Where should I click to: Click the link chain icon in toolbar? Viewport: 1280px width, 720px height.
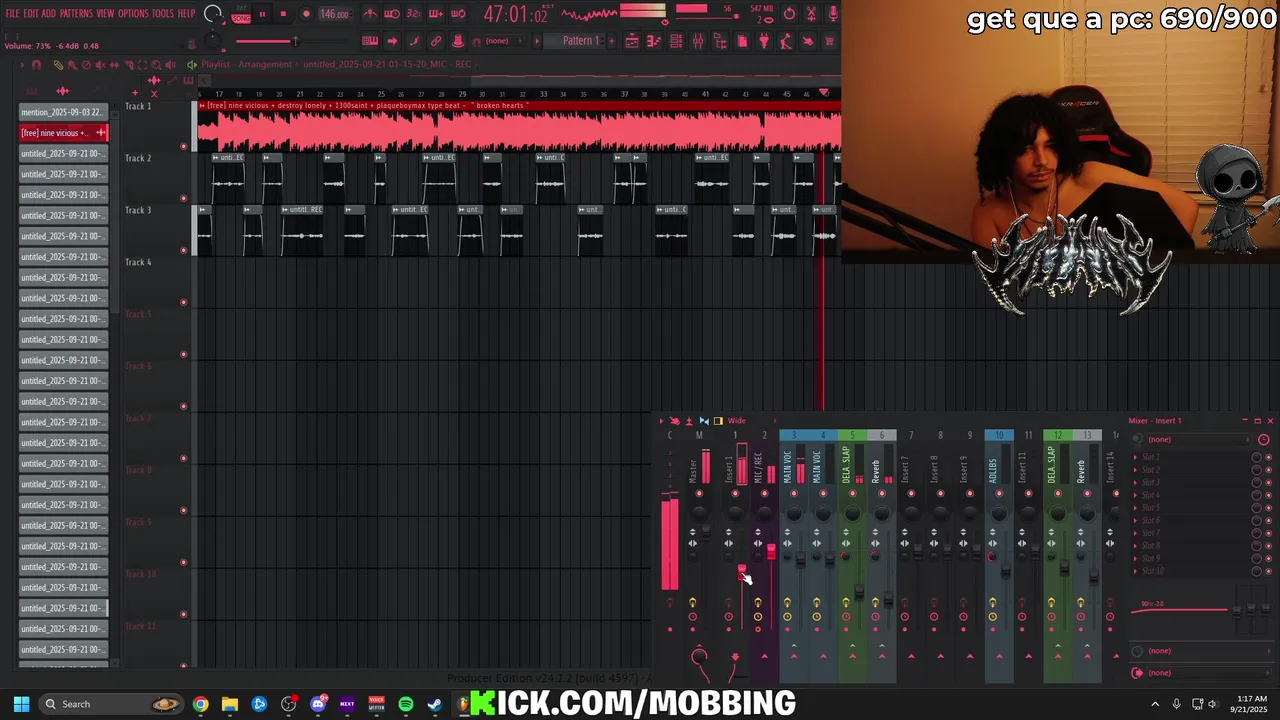[x=436, y=41]
